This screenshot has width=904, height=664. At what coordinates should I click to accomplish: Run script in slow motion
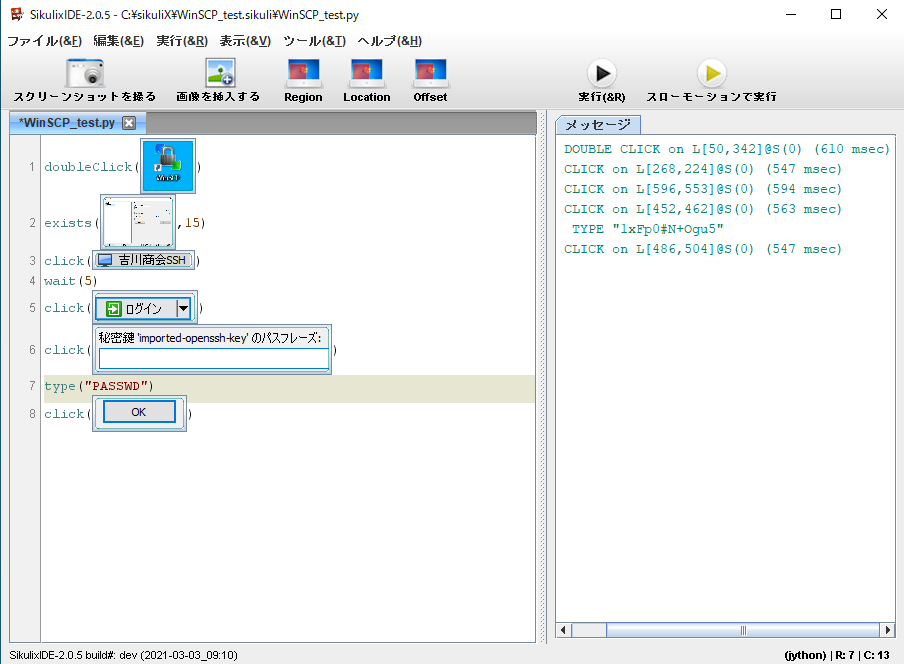(x=711, y=74)
